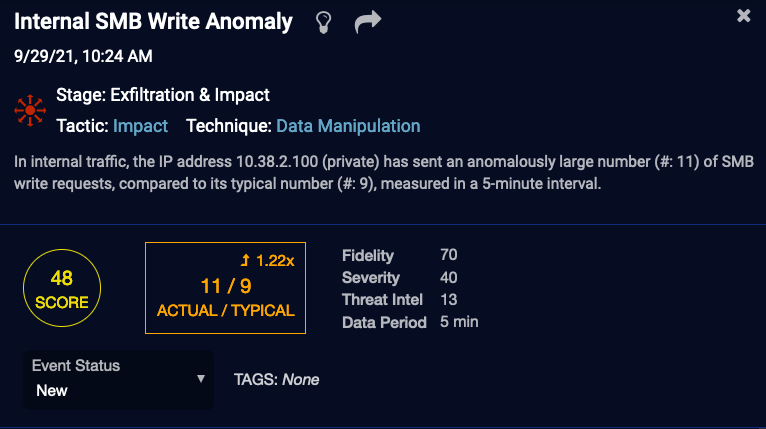766x429 pixels.
Task: Click the share arrow icon
Action: point(369,22)
